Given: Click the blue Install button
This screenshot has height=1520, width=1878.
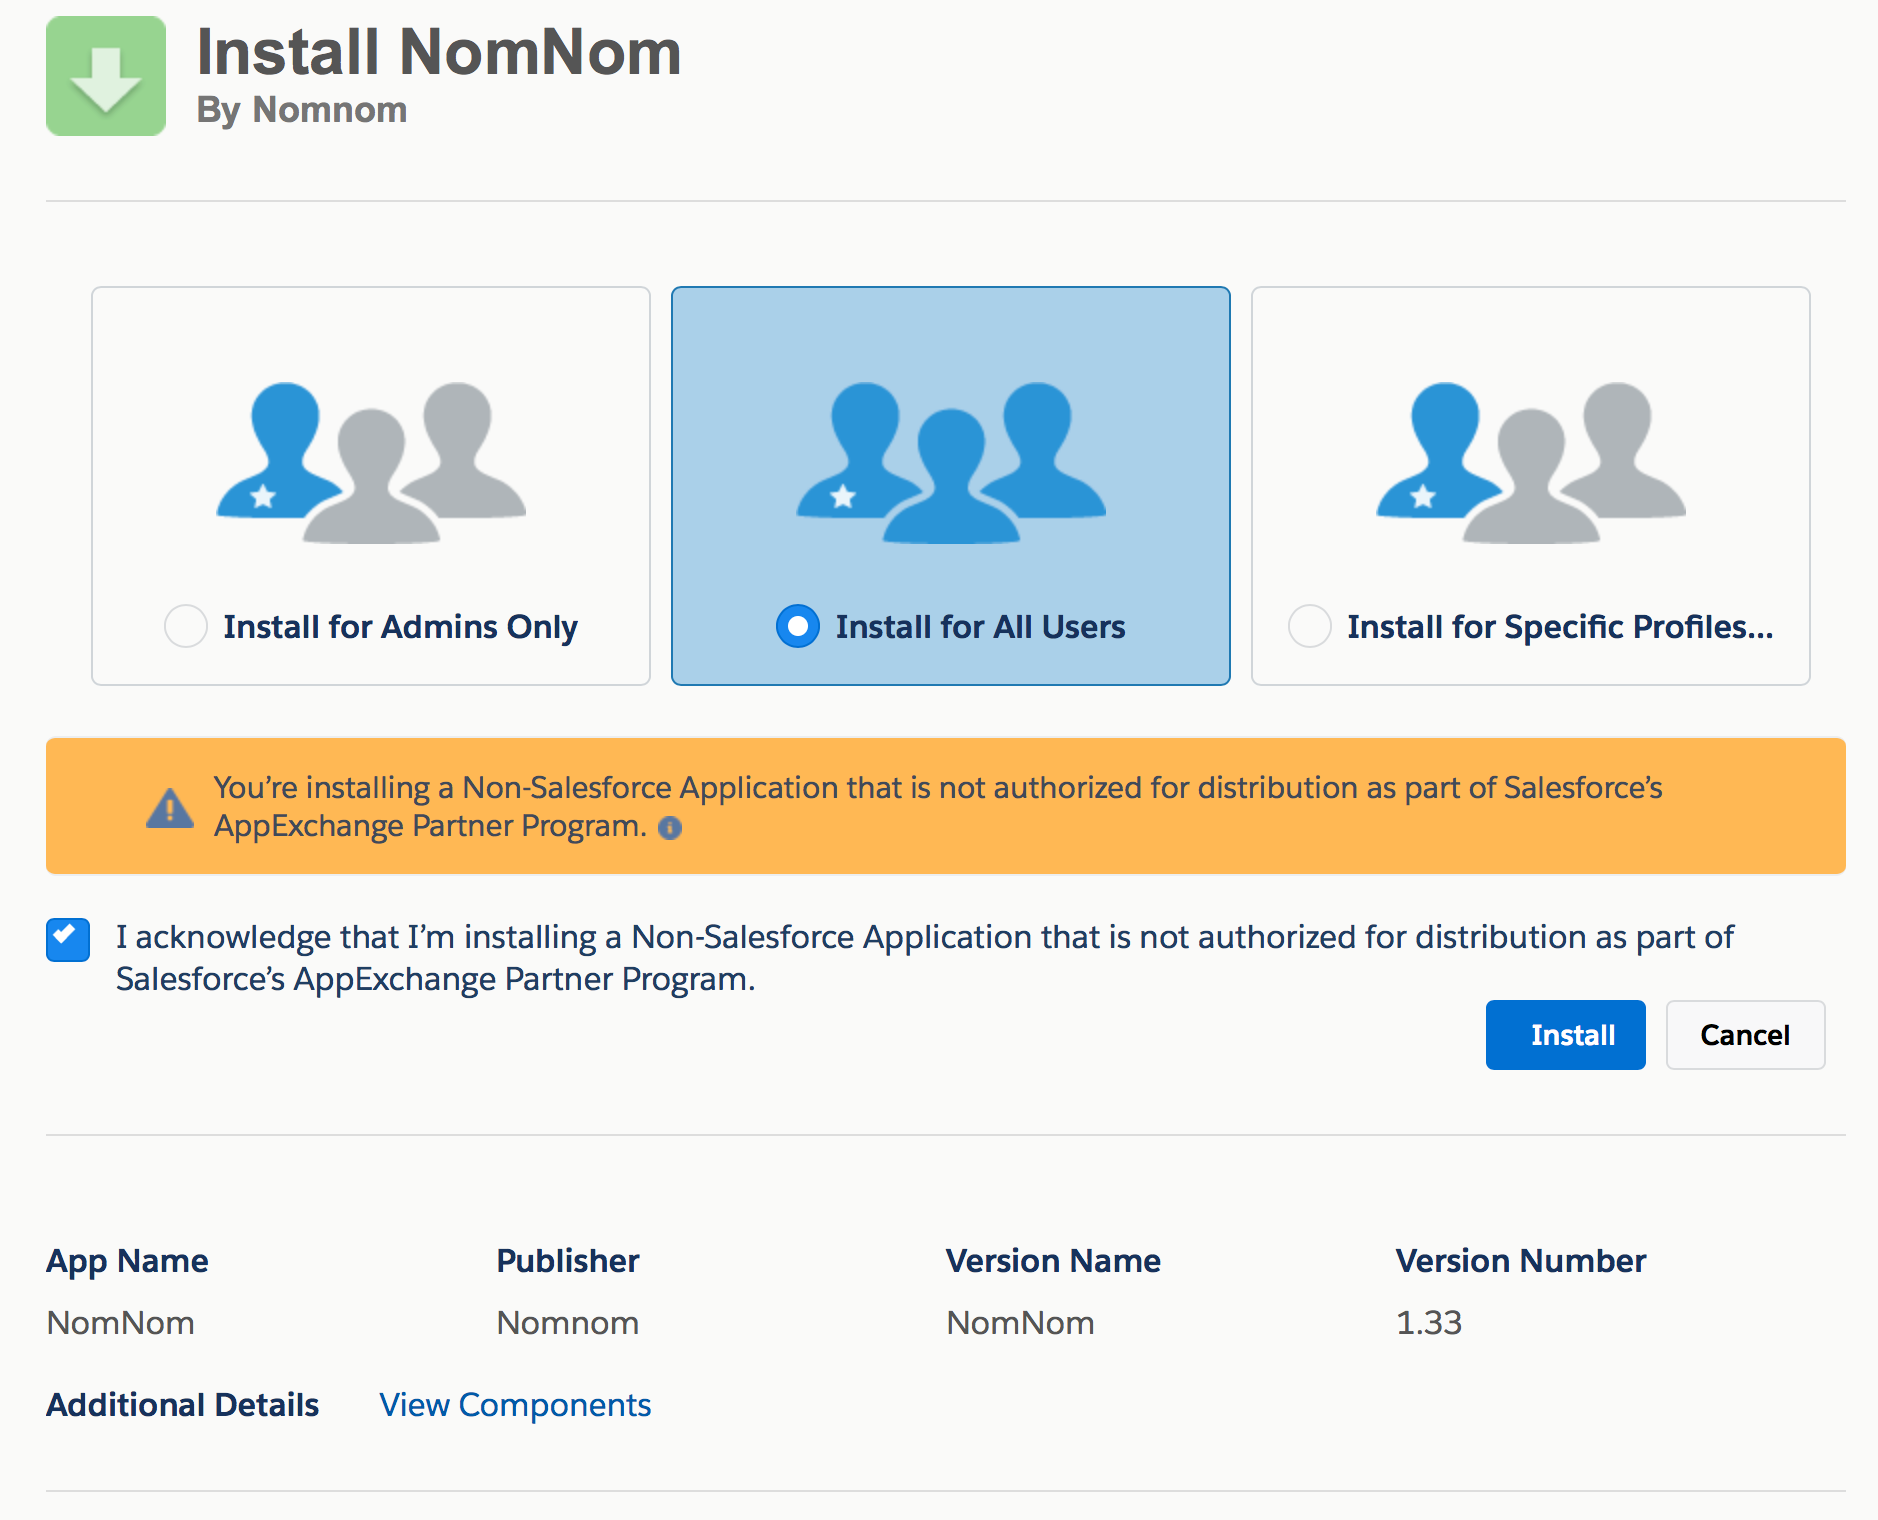Looking at the screenshot, I should [1566, 1035].
